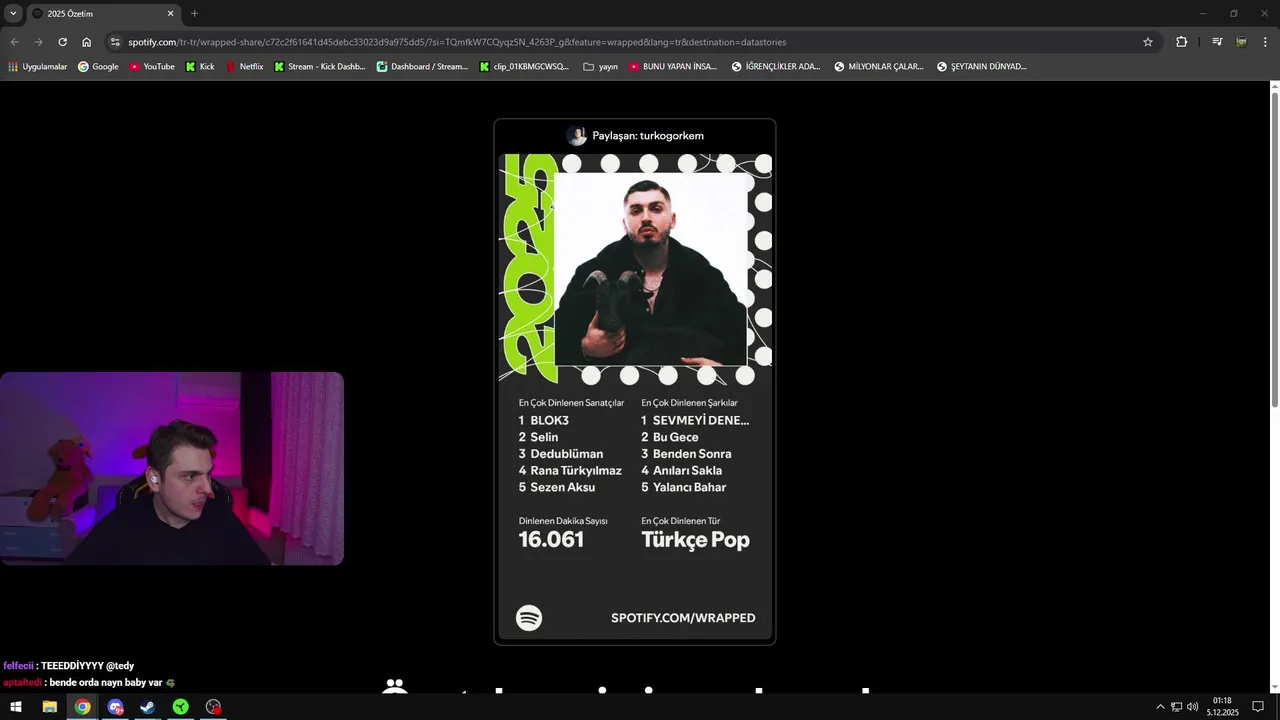Click the turkogorkem profile avatar
This screenshot has height=720, width=1280.
[576, 136]
